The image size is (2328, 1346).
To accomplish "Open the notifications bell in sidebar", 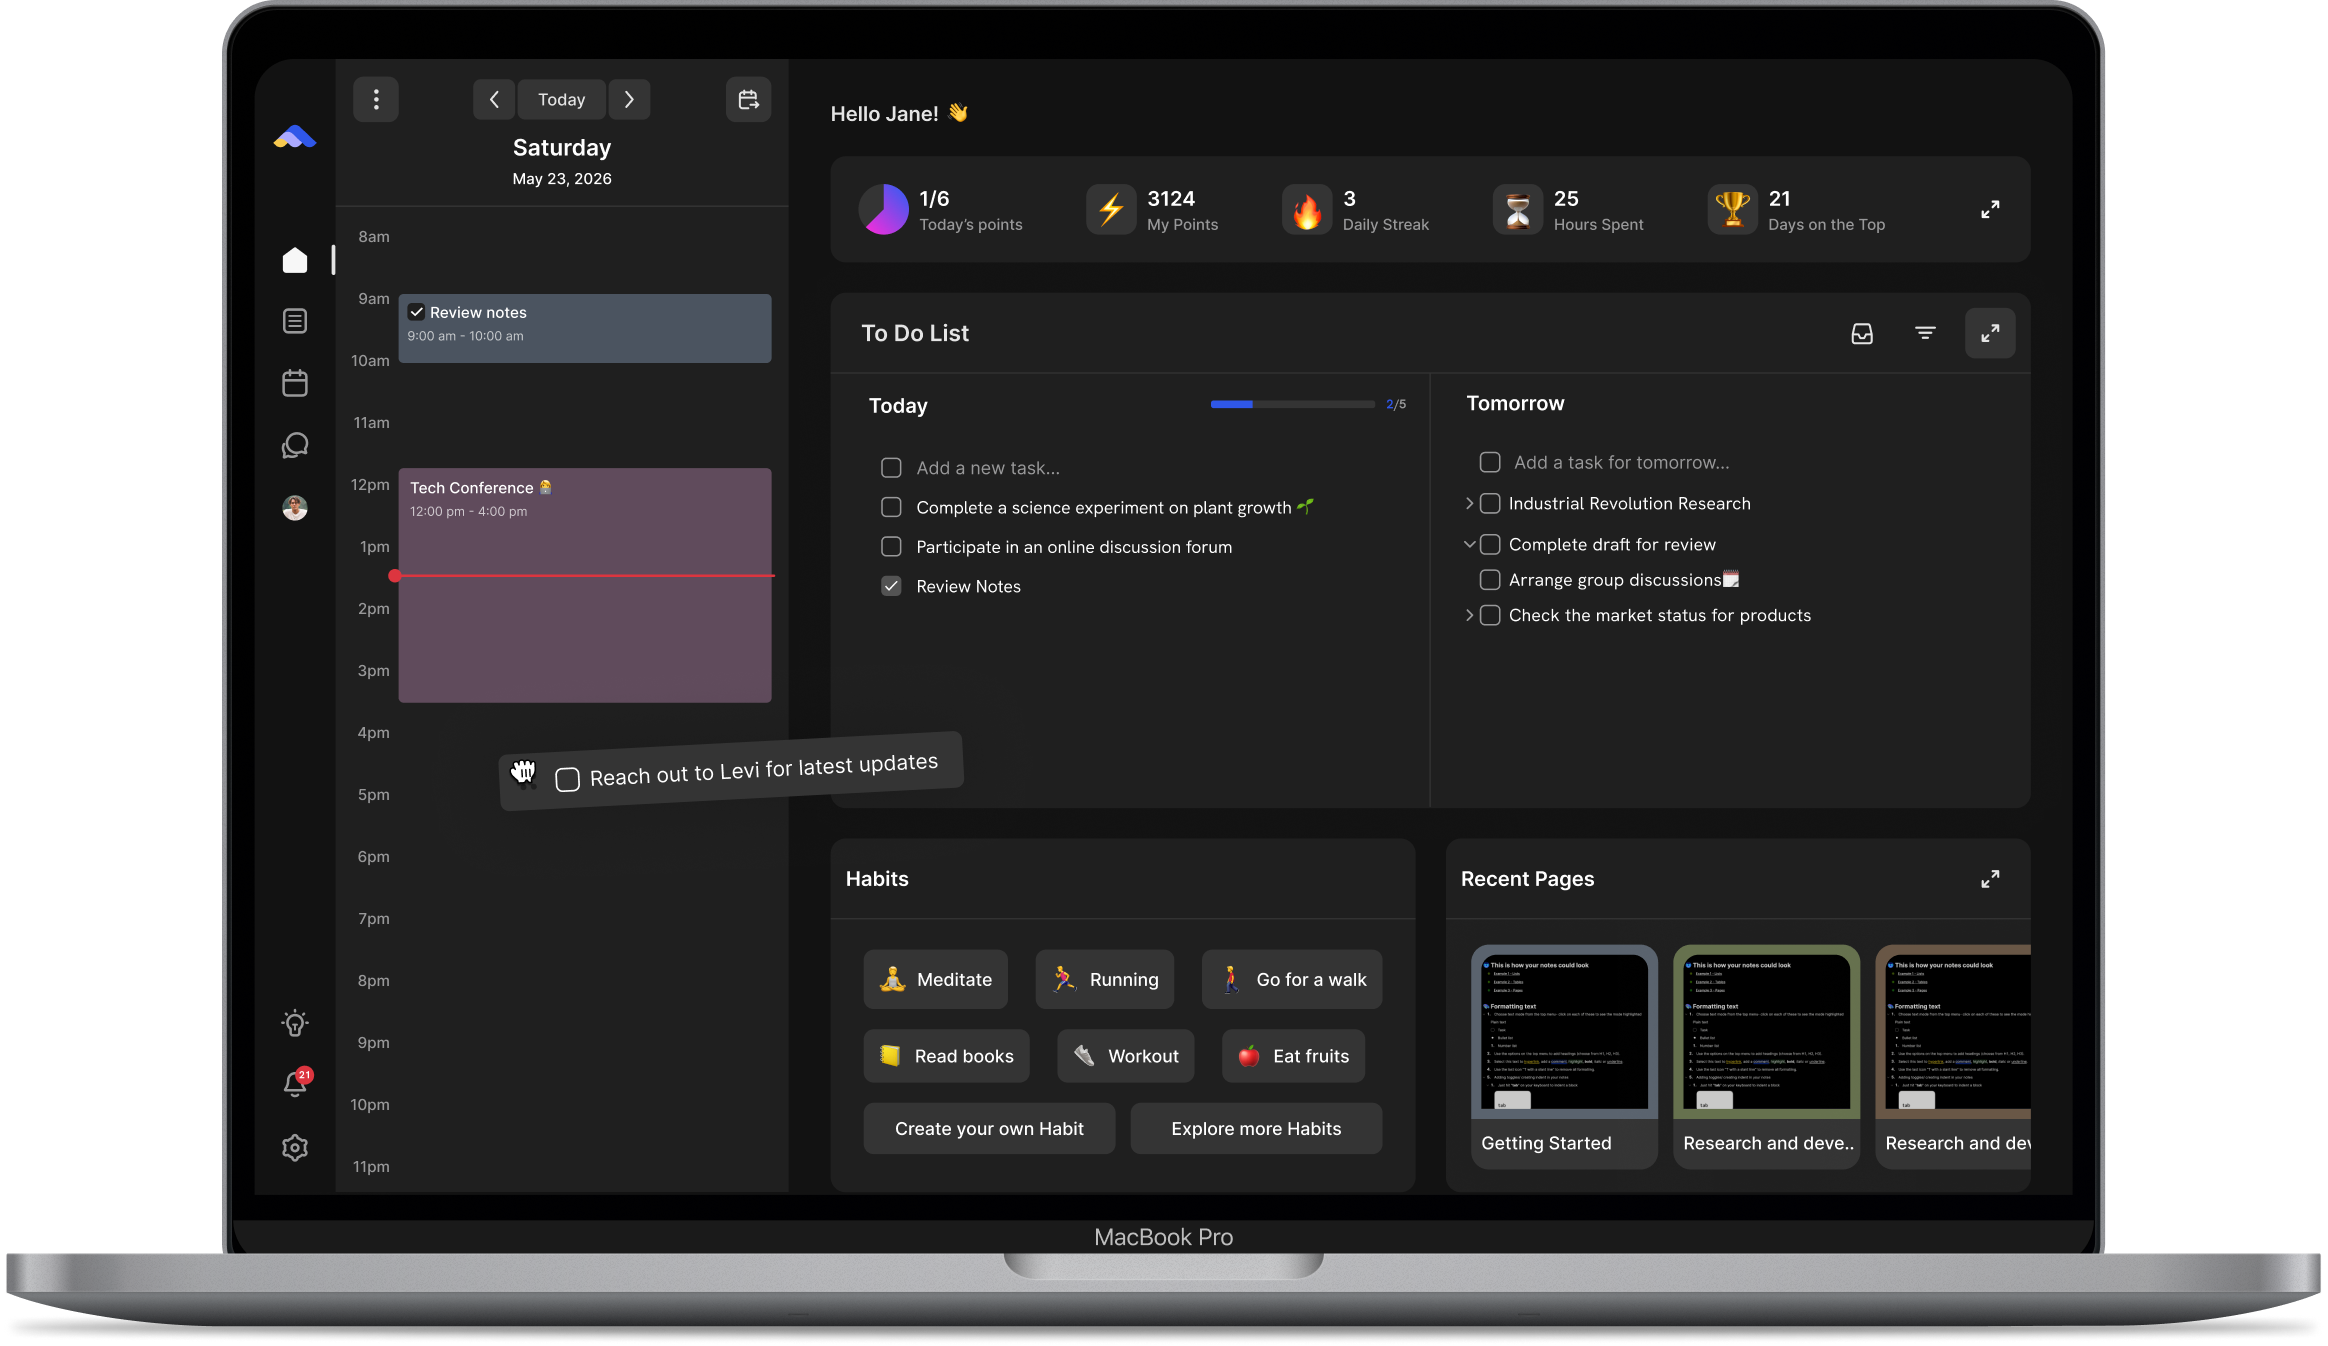I will click(x=295, y=1084).
